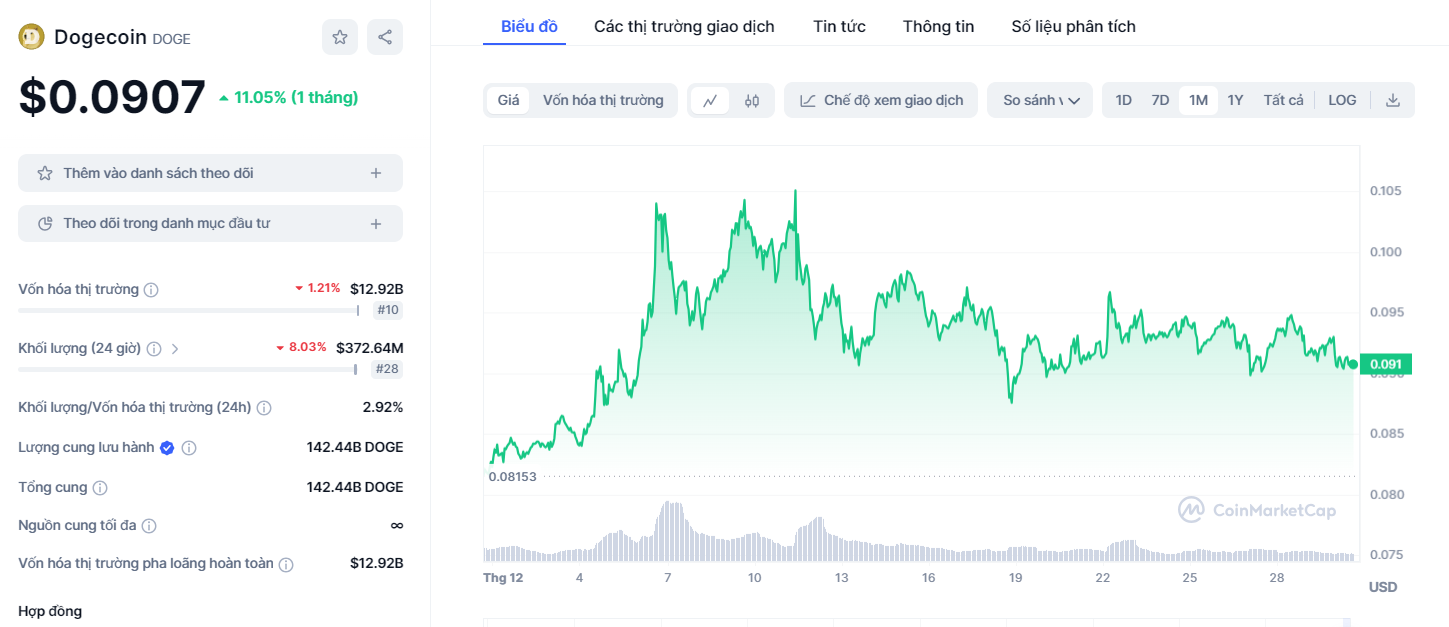Toggle the LOG scale on the chart

coord(1341,100)
